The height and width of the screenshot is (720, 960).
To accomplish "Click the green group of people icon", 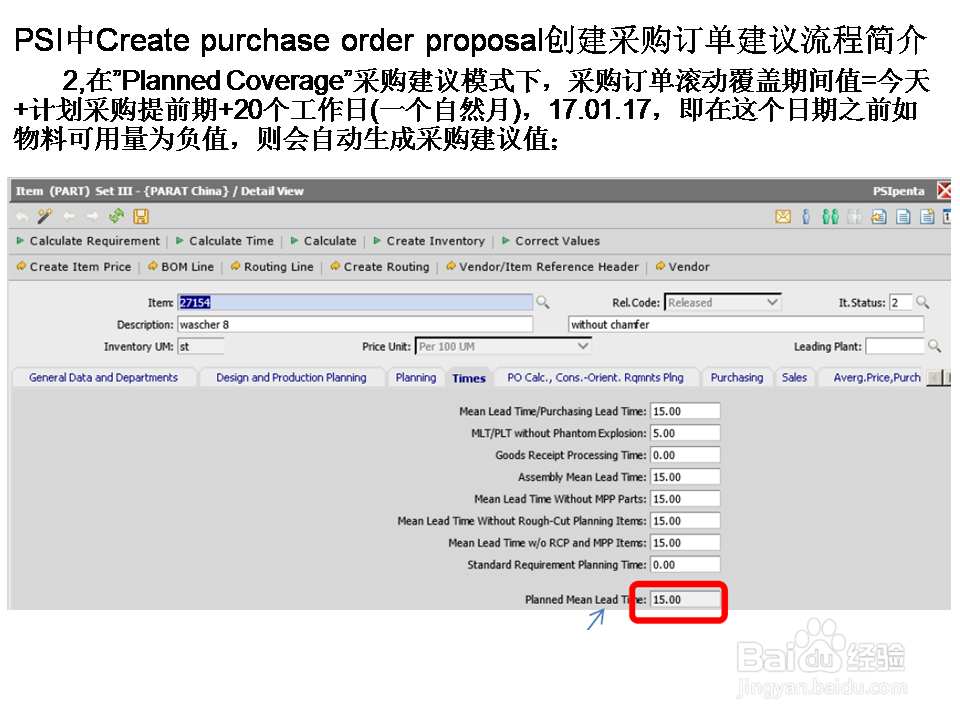I will click(x=831, y=217).
